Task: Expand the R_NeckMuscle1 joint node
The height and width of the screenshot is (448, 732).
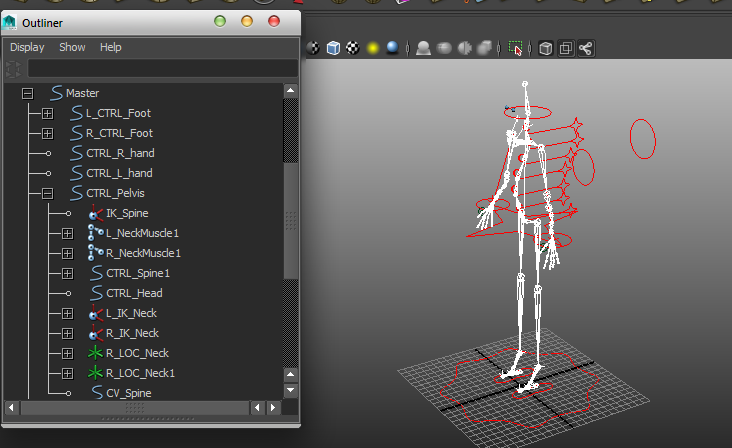Action: (67, 253)
